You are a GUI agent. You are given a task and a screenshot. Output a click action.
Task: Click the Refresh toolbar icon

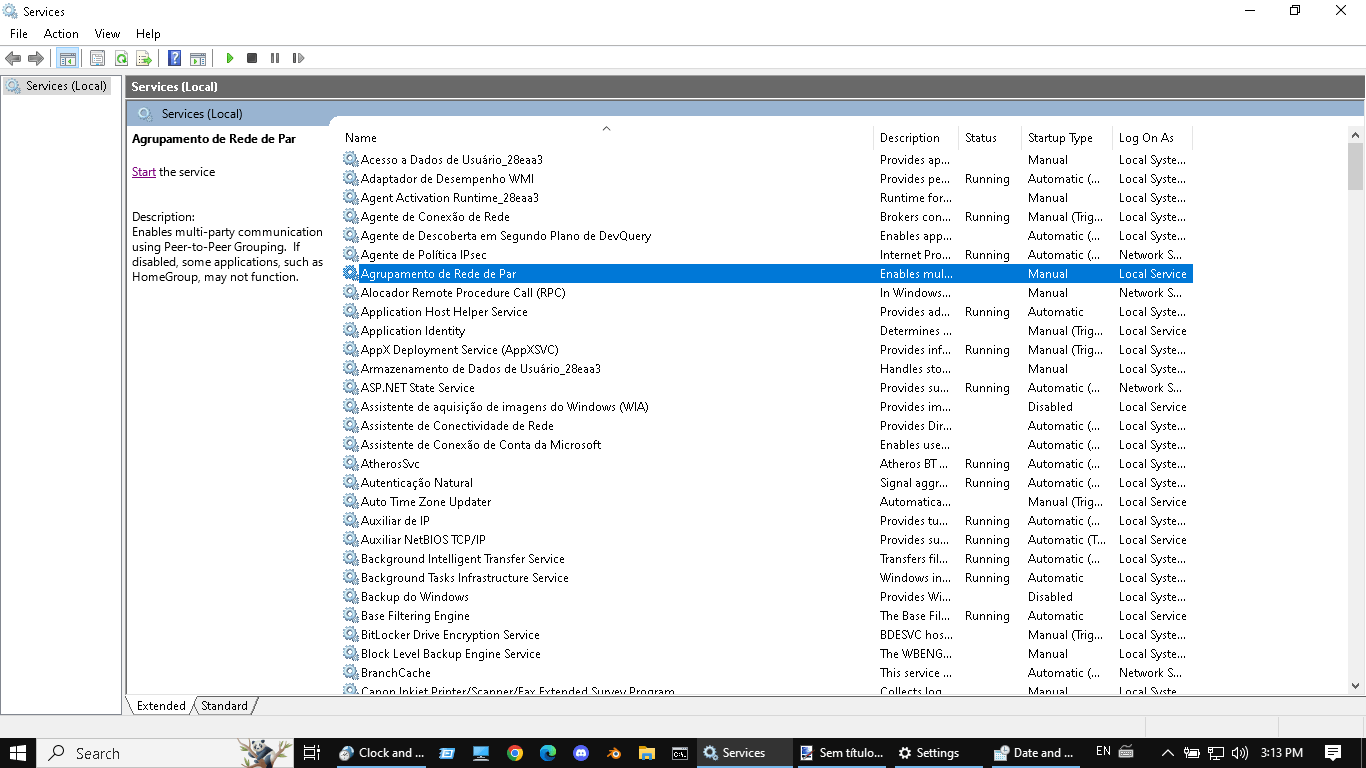point(121,58)
